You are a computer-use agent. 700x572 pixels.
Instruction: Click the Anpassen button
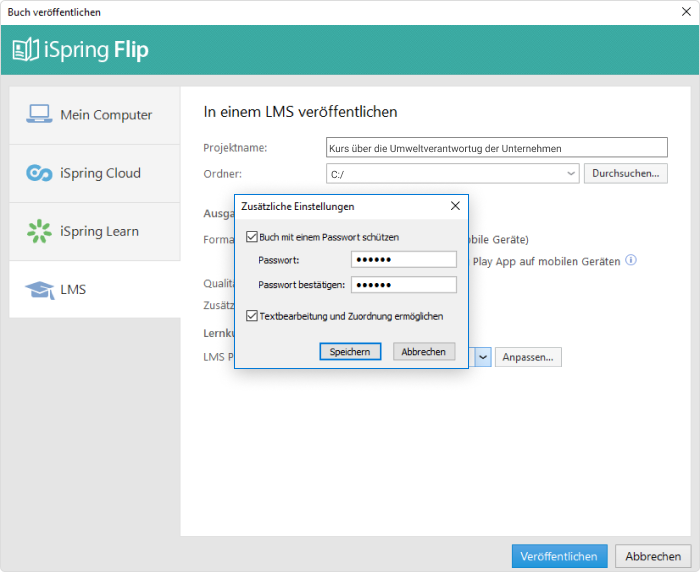click(528, 357)
